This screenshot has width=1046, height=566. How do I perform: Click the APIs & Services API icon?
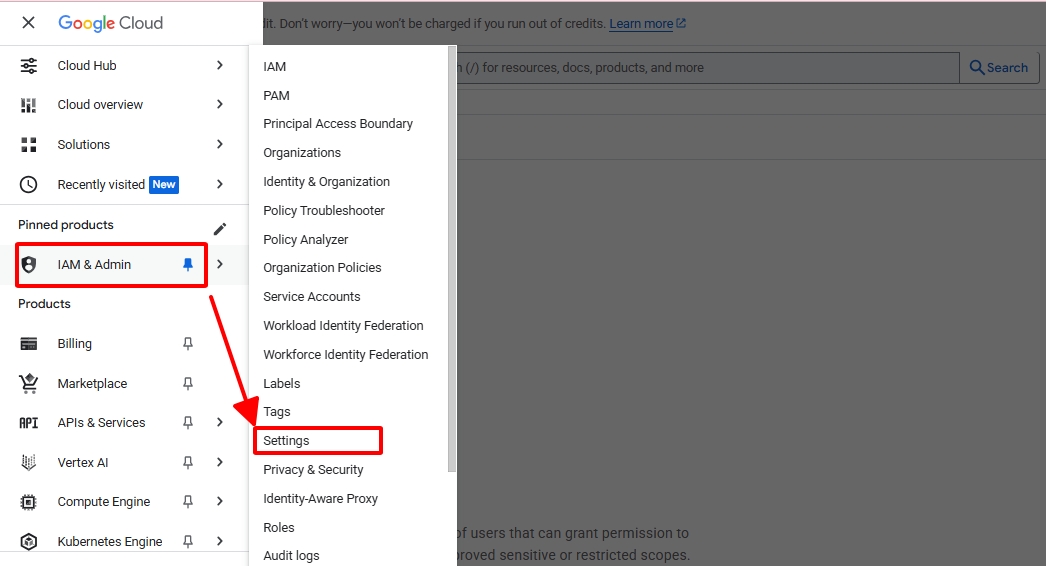click(29, 422)
